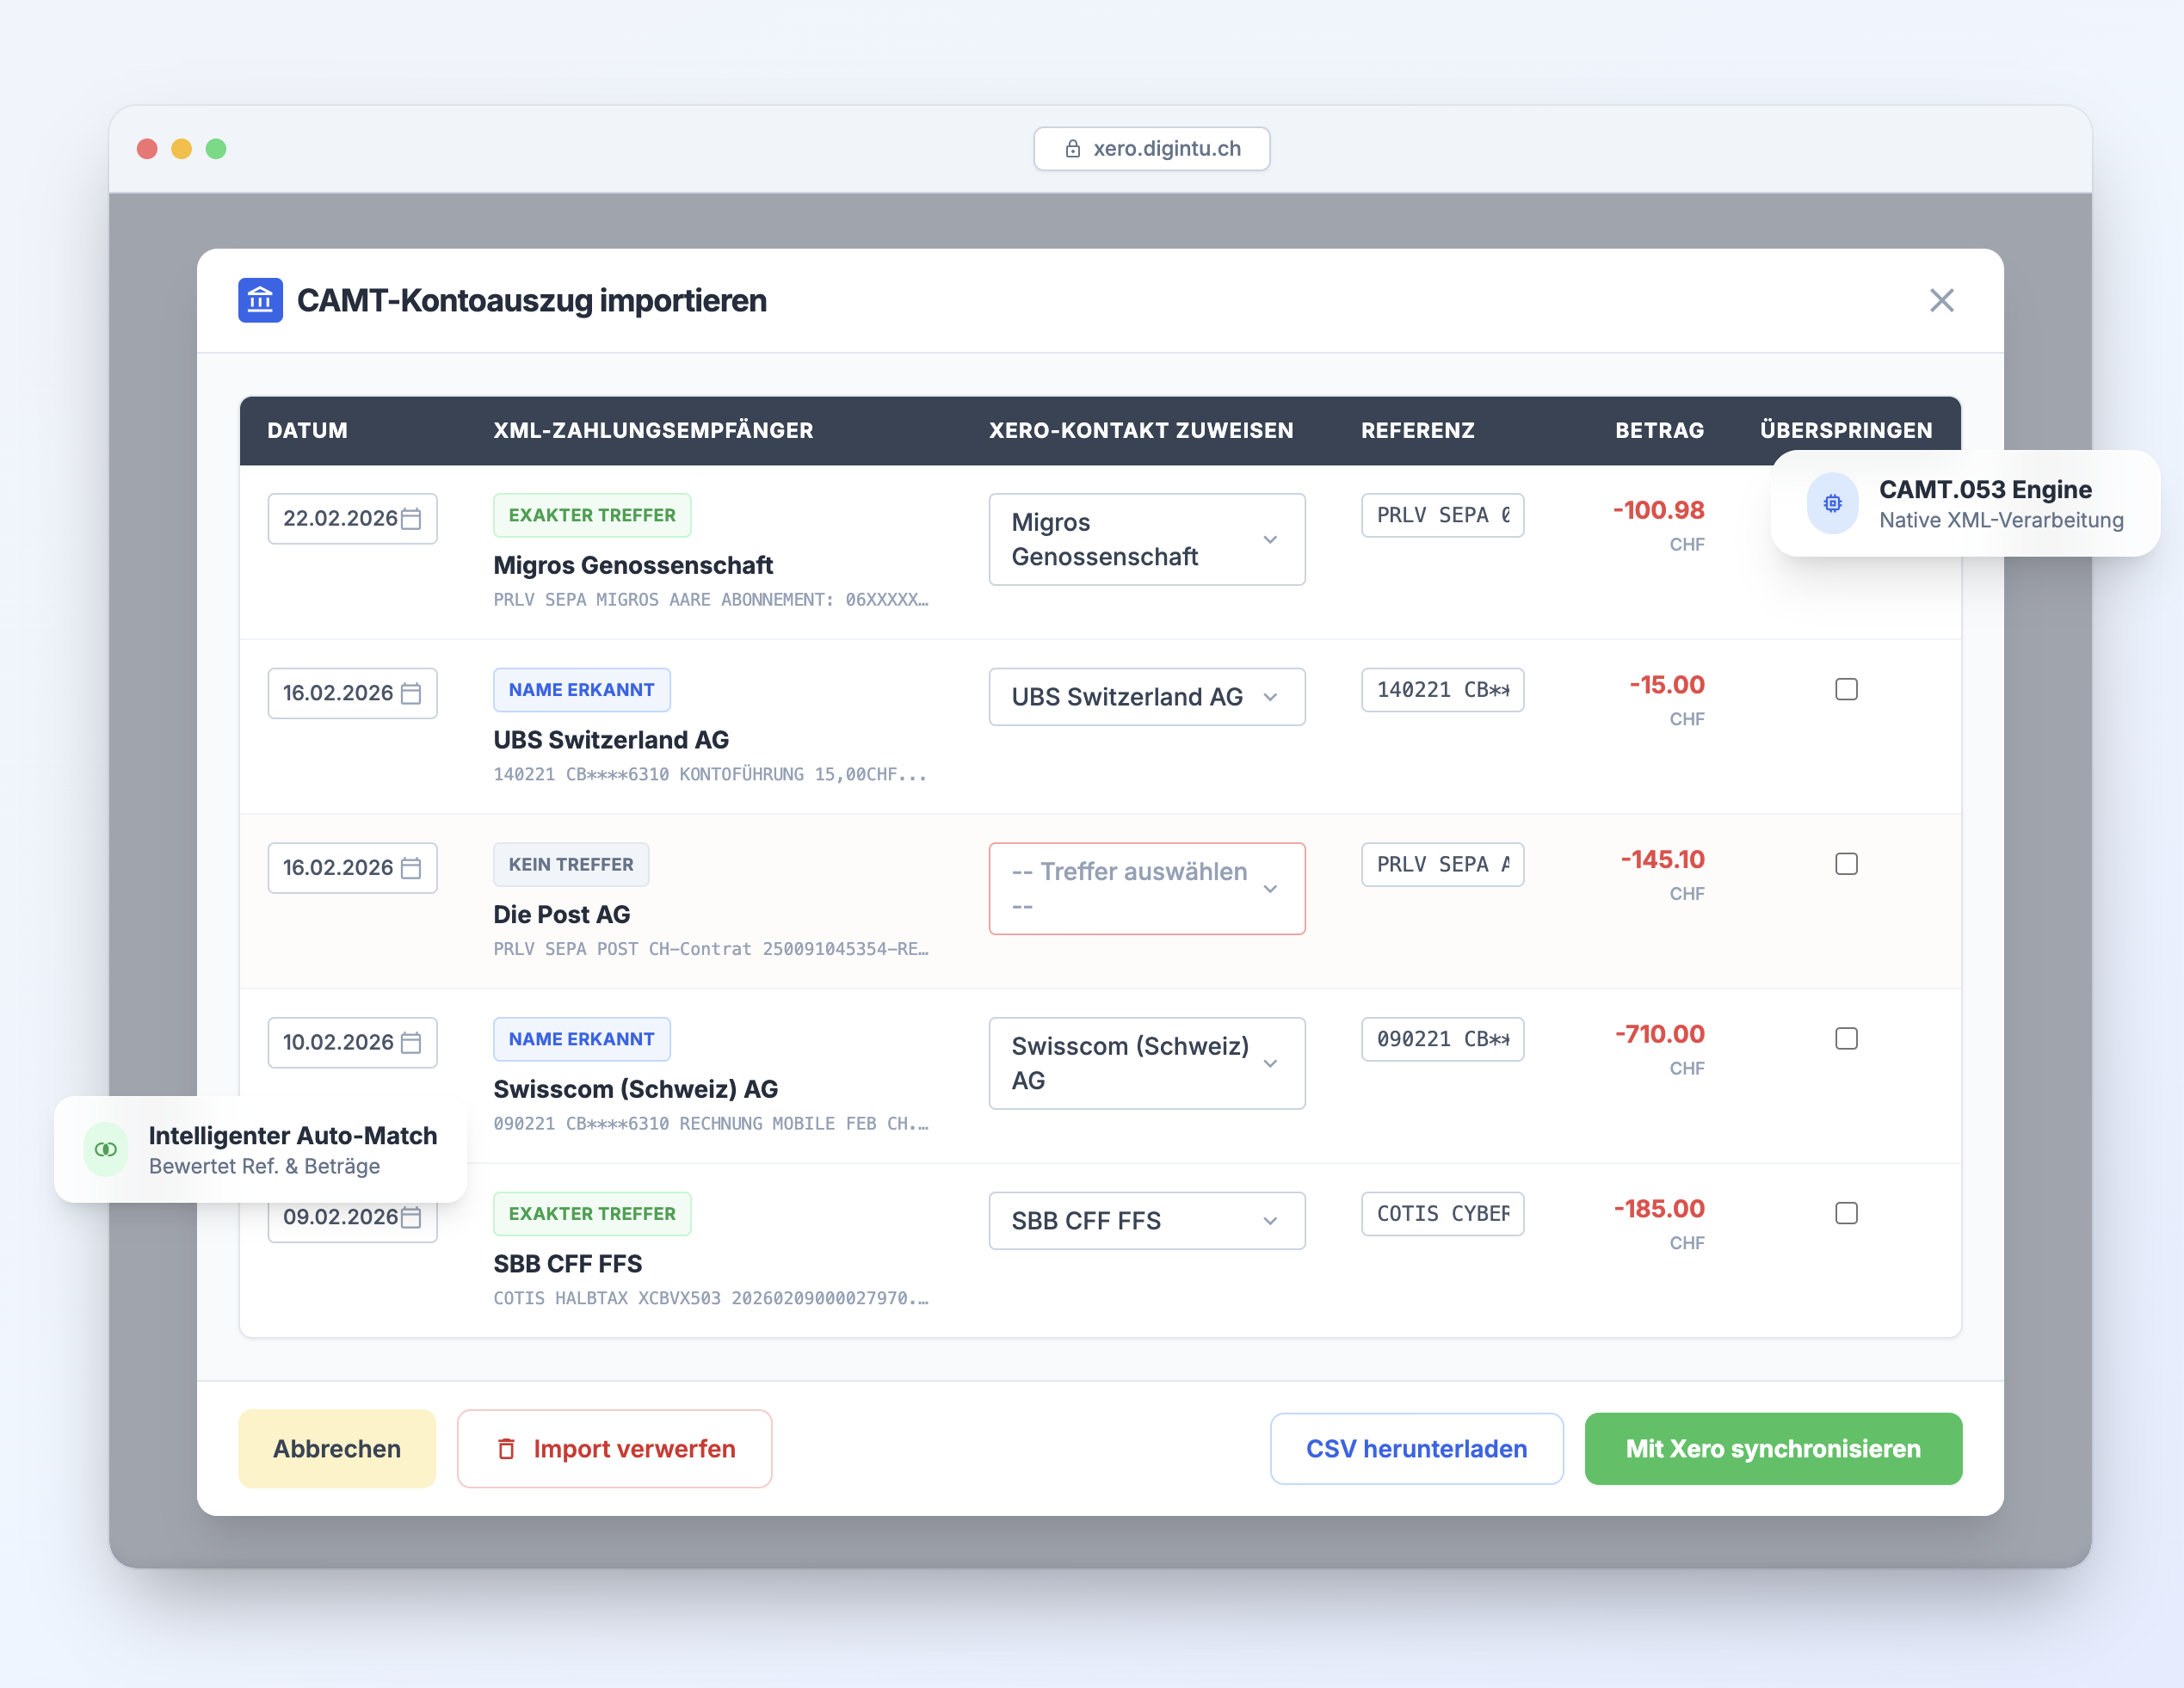Viewport: 2184px width, 1688px height.
Task: Click the Import verwerfen button
Action: [x=614, y=1448]
